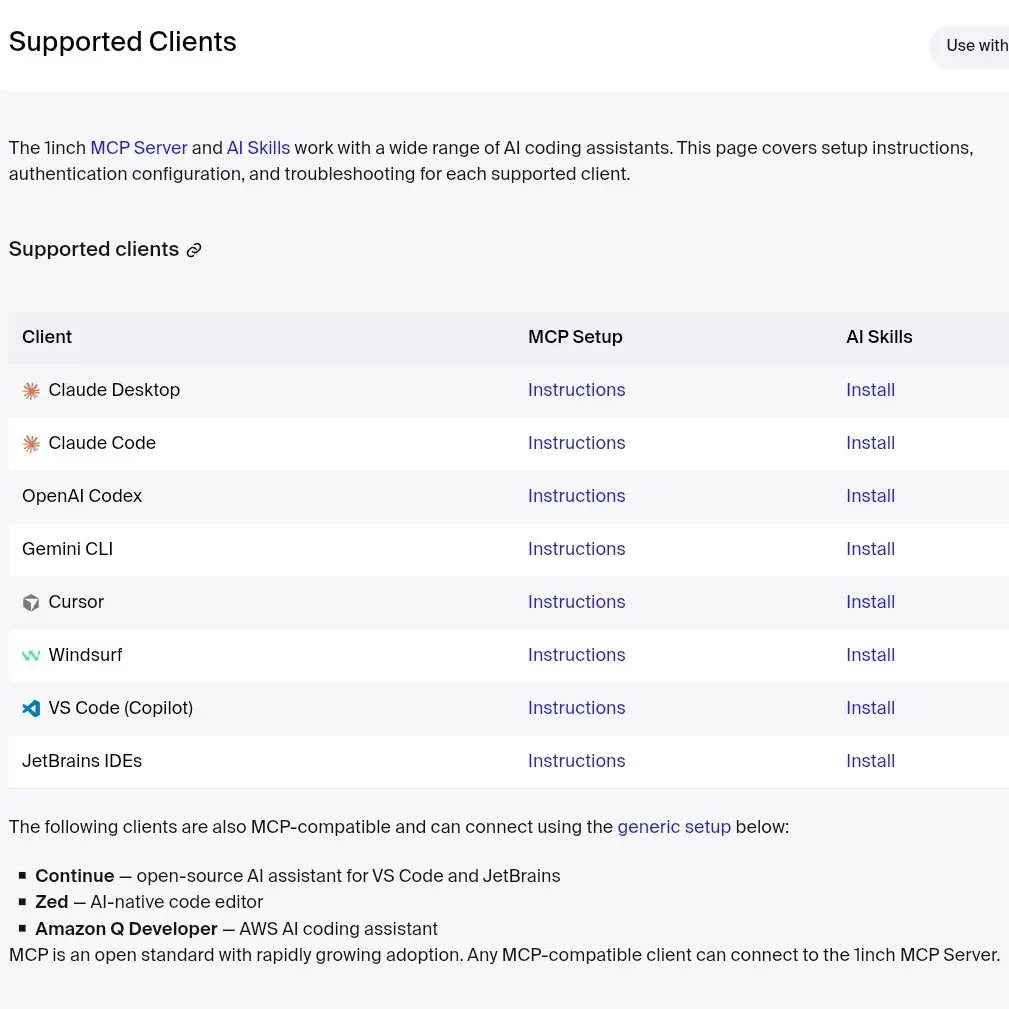1009x1009 pixels.
Task: Install AI Skills for Cursor
Action: (870, 602)
